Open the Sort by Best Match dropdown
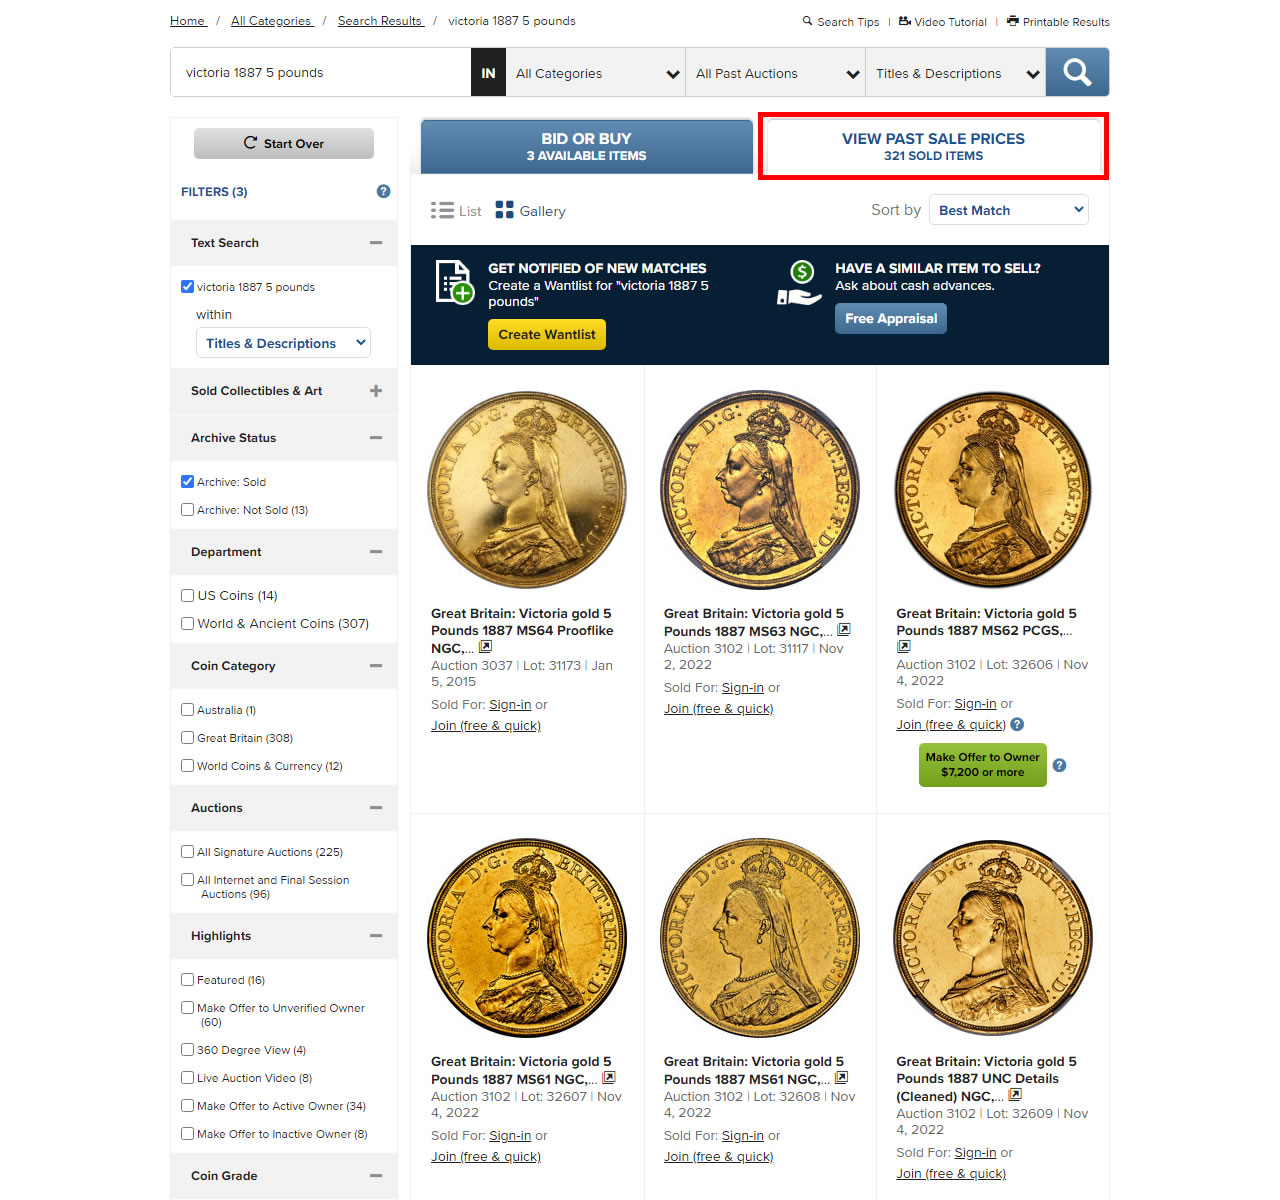 [1009, 210]
